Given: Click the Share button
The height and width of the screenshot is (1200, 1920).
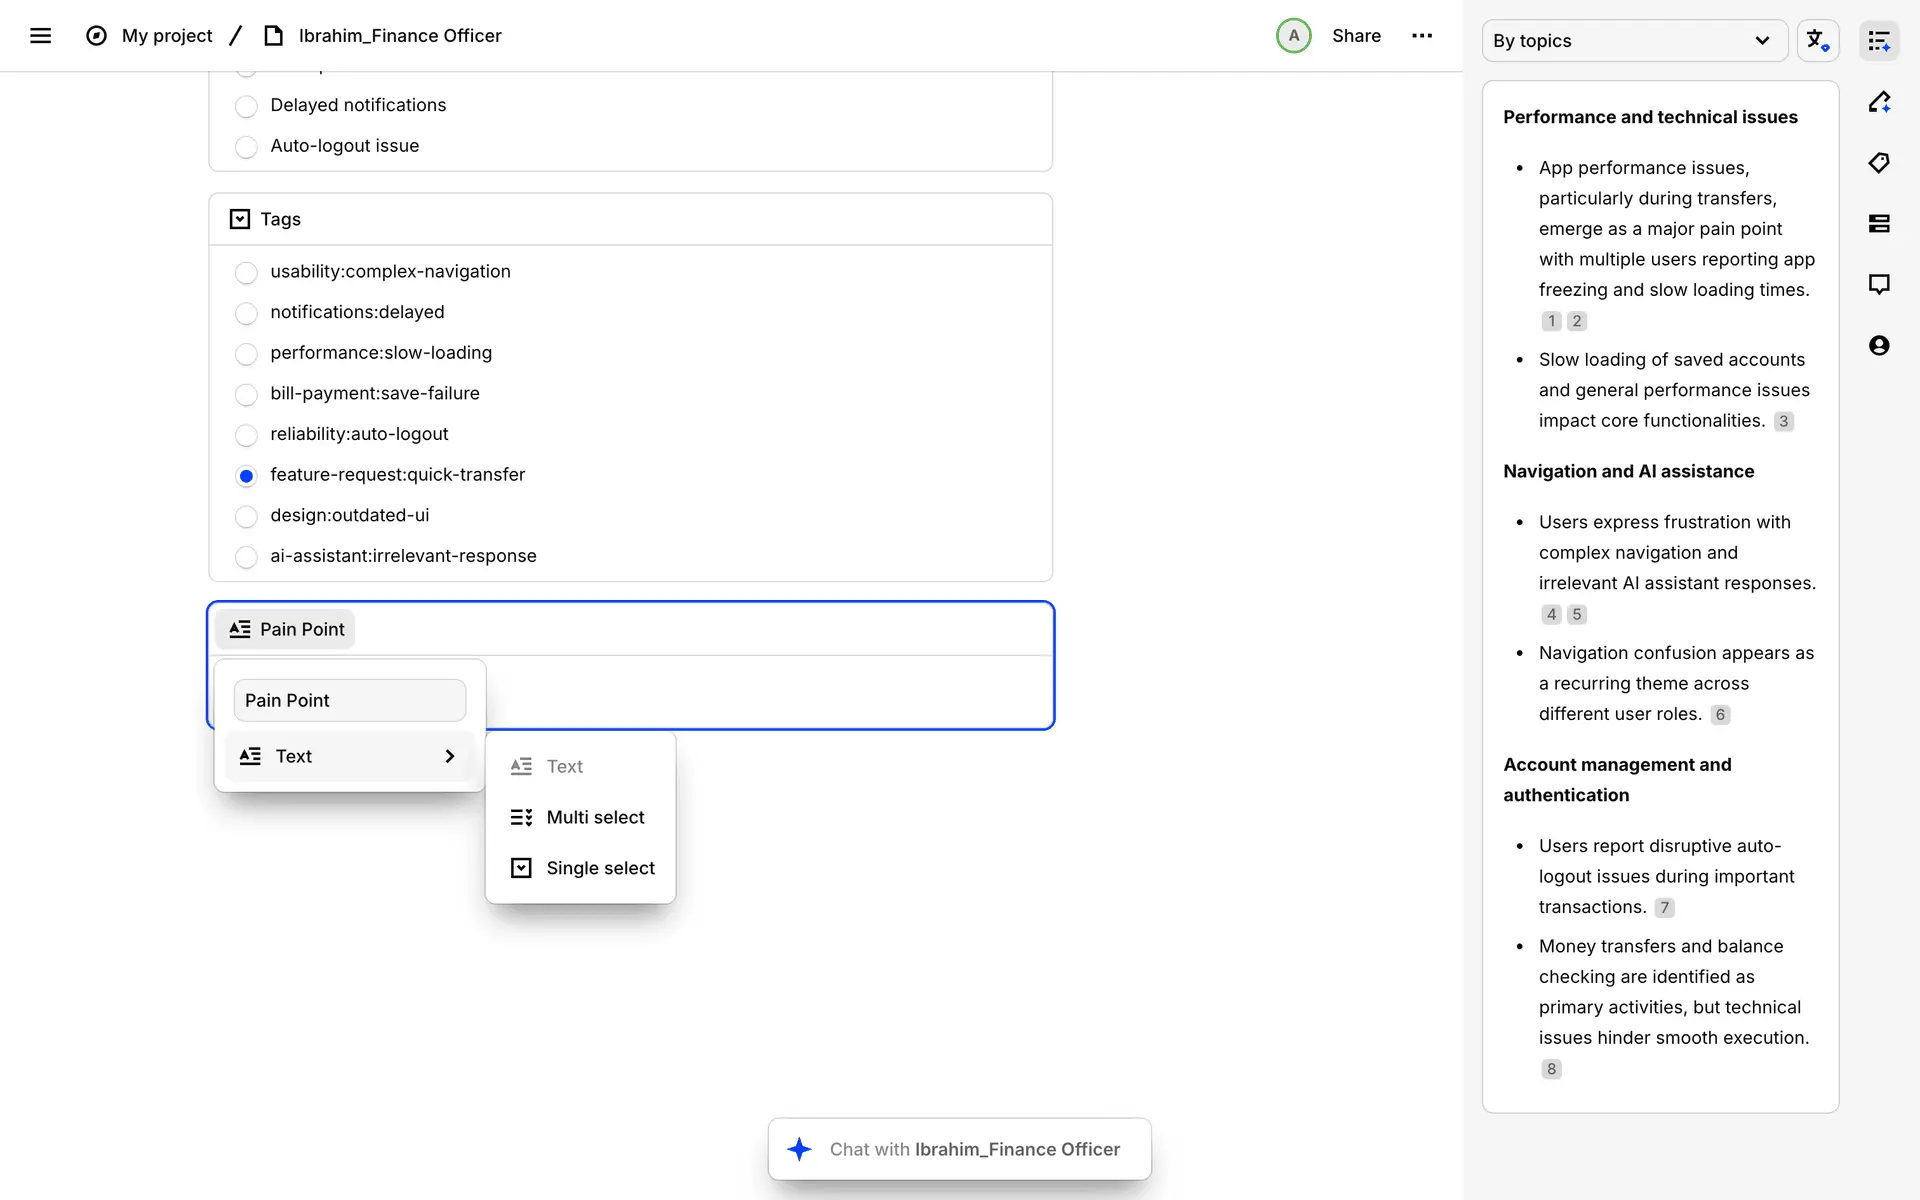Looking at the screenshot, I should [1356, 36].
